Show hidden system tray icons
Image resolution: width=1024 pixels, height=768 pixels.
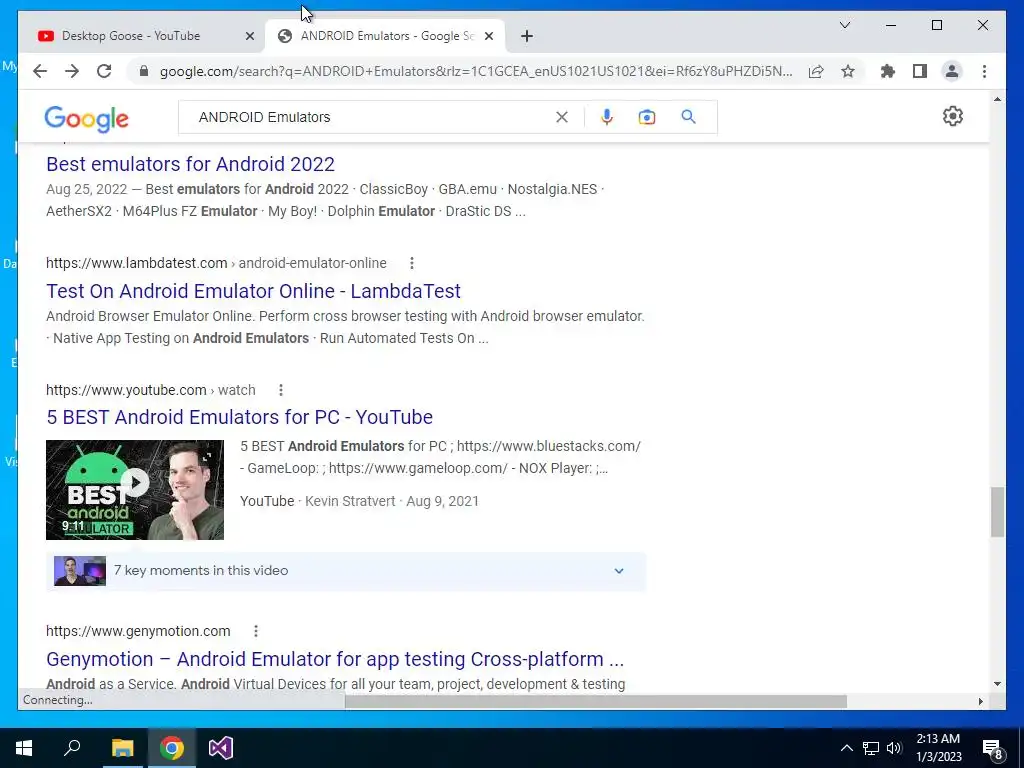point(846,748)
